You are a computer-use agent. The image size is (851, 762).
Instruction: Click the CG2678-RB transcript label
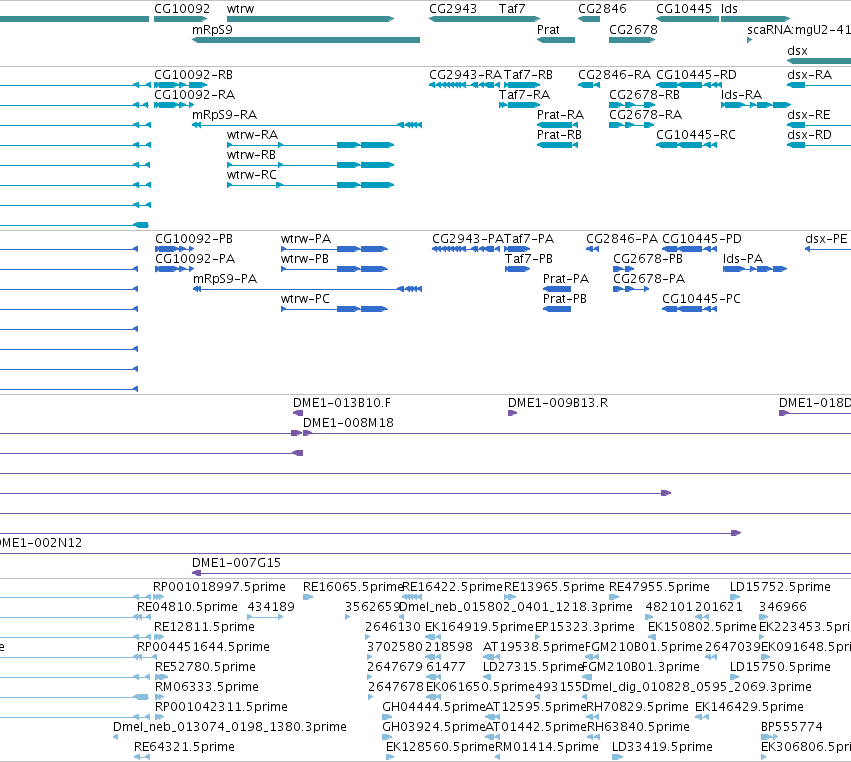[x=644, y=94]
